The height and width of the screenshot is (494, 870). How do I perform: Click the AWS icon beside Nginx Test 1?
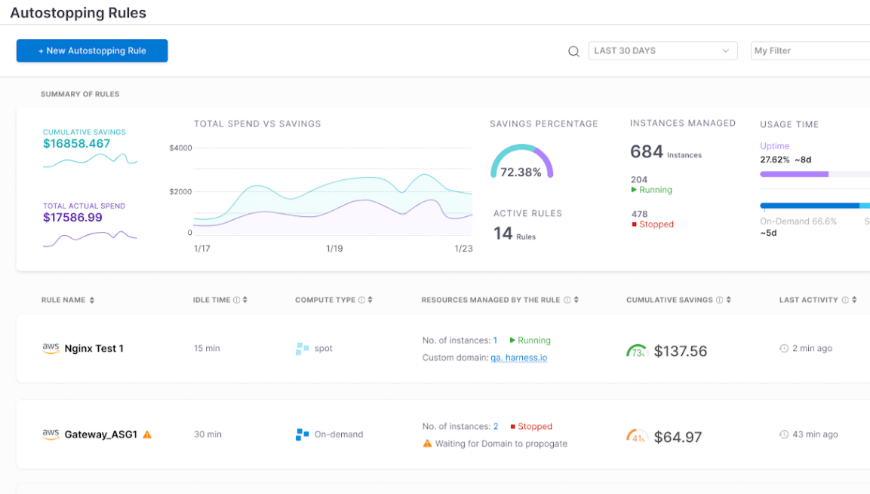click(50, 348)
